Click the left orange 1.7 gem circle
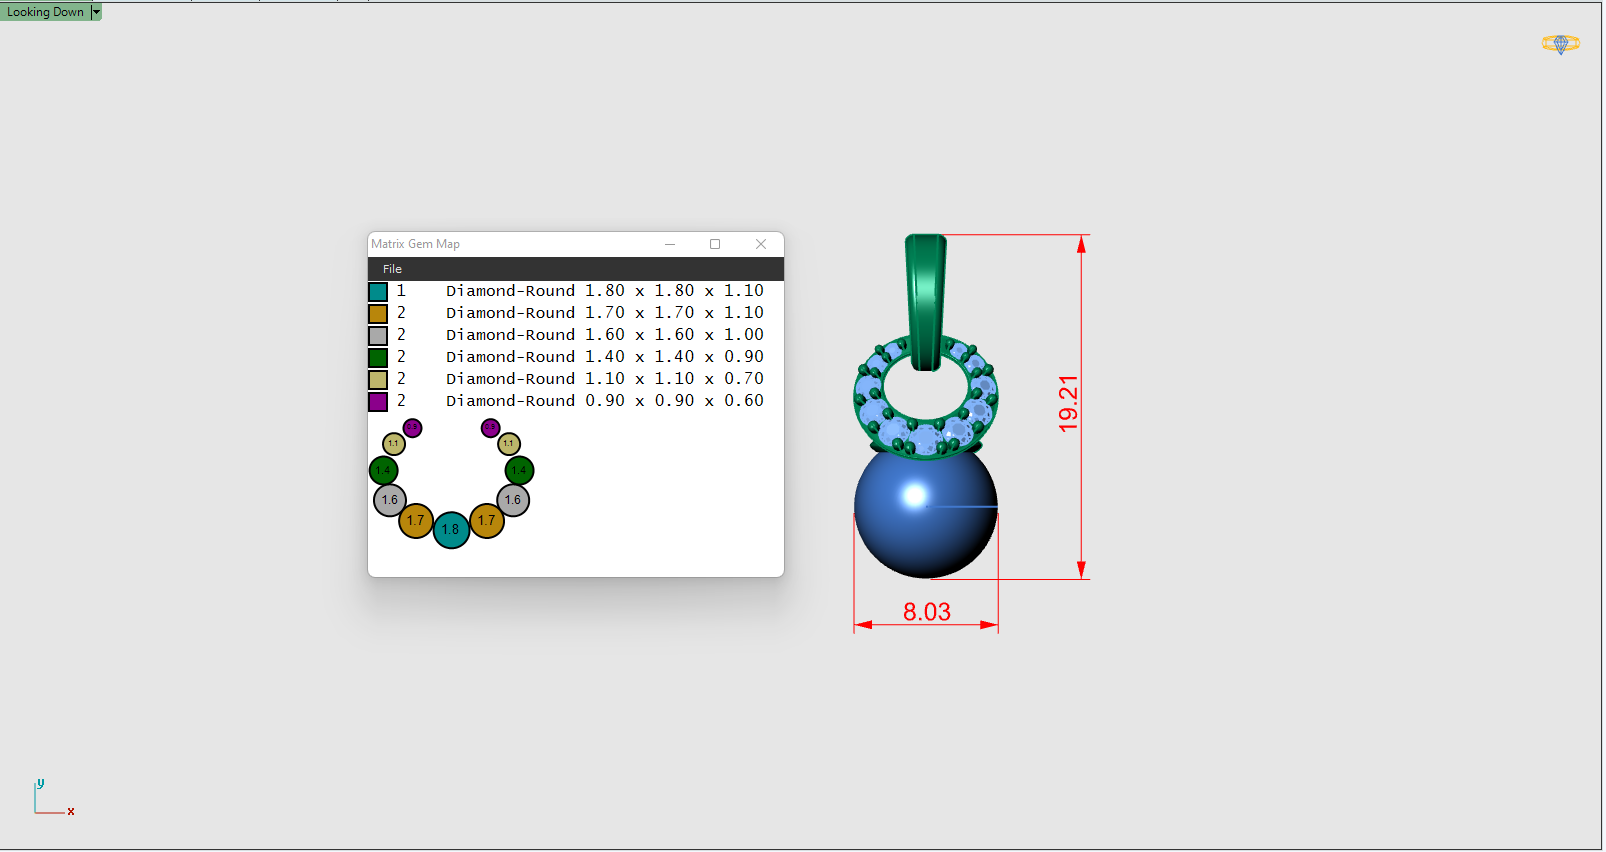Image resolution: width=1606 pixels, height=852 pixels. coord(415,520)
